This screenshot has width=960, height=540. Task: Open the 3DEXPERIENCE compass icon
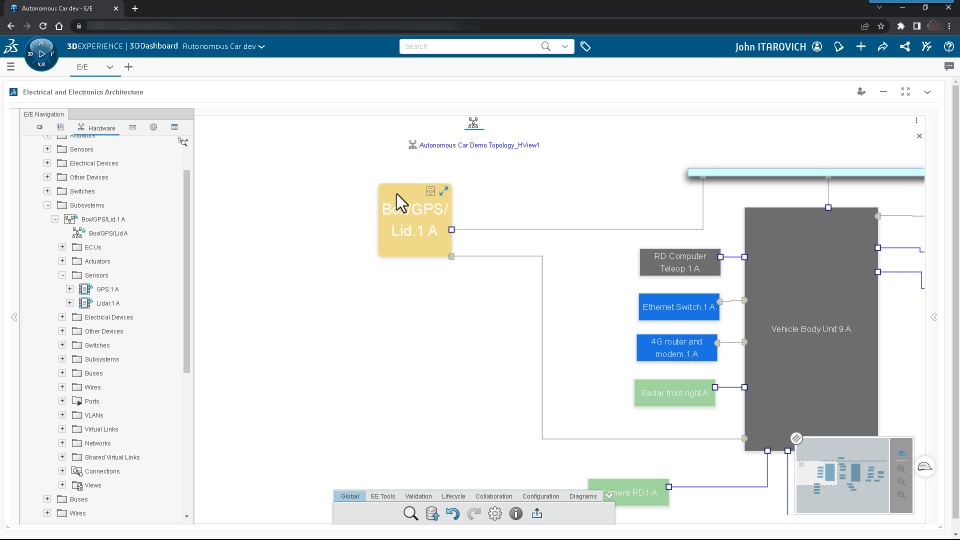click(42, 54)
